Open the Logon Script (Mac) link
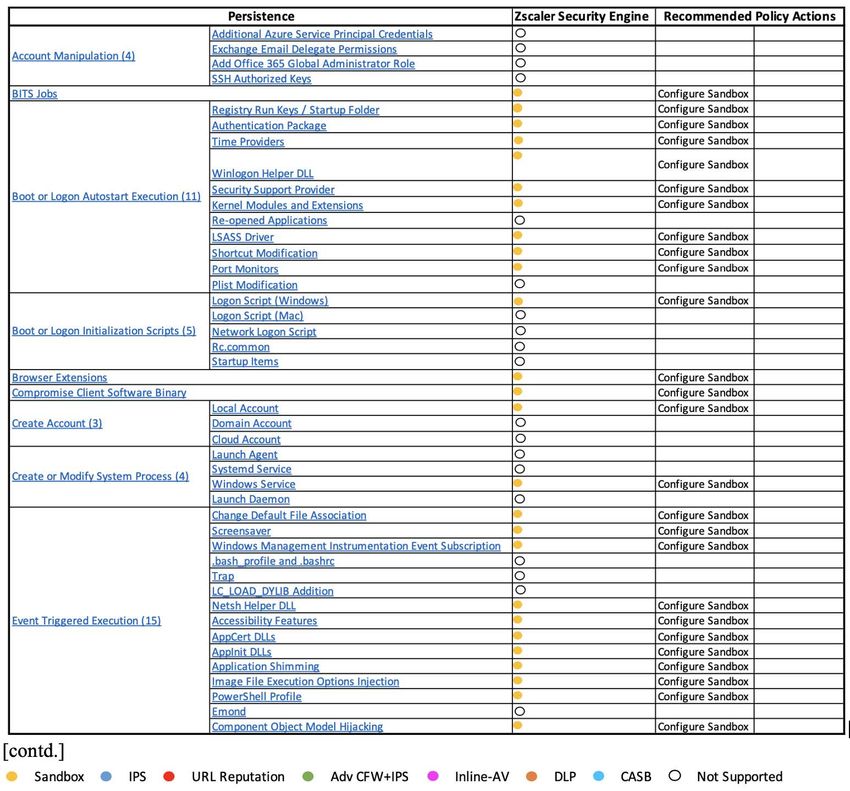 point(257,316)
